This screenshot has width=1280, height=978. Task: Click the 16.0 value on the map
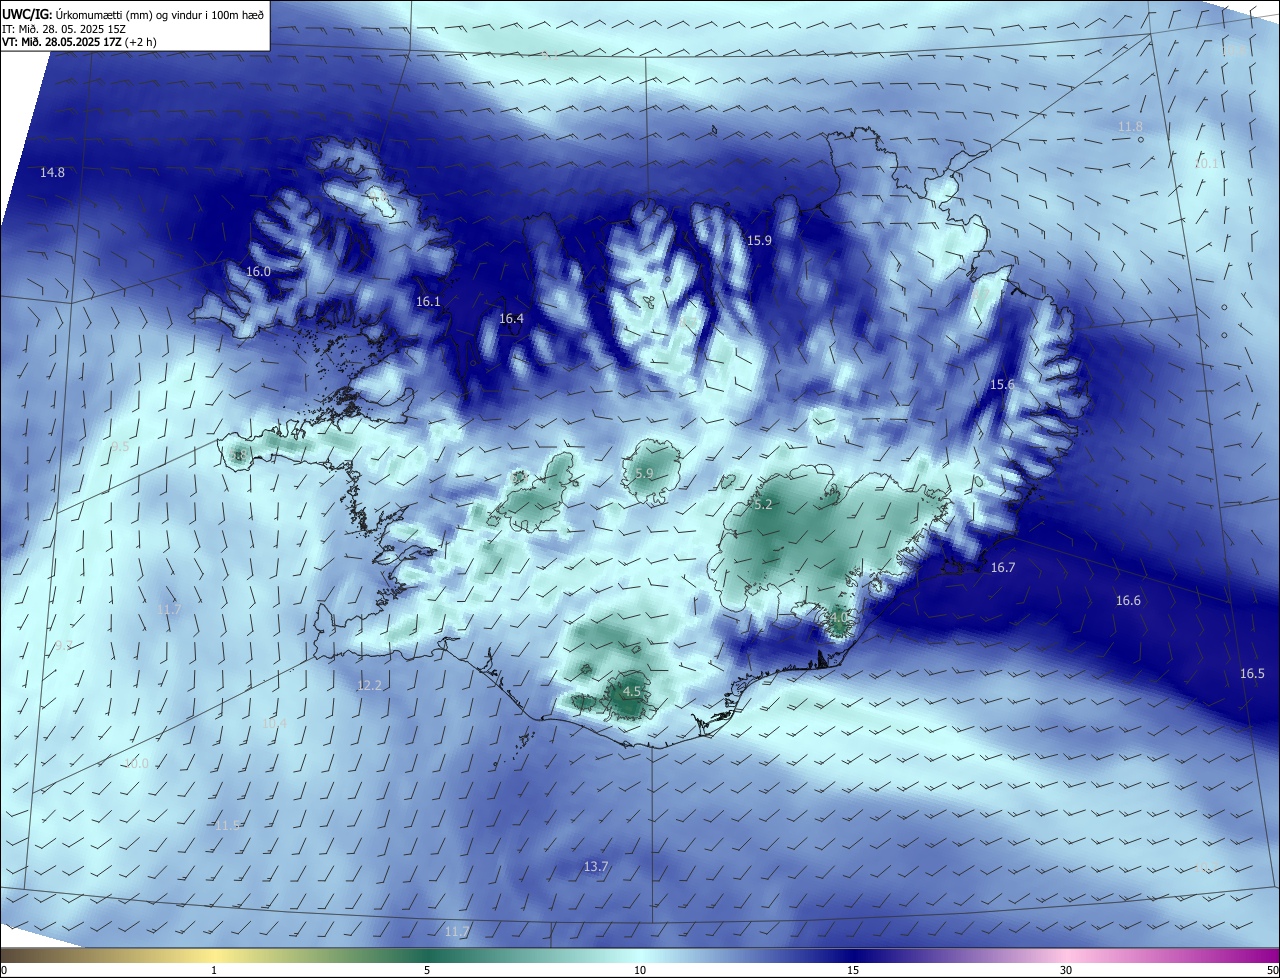tap(258, 272)
